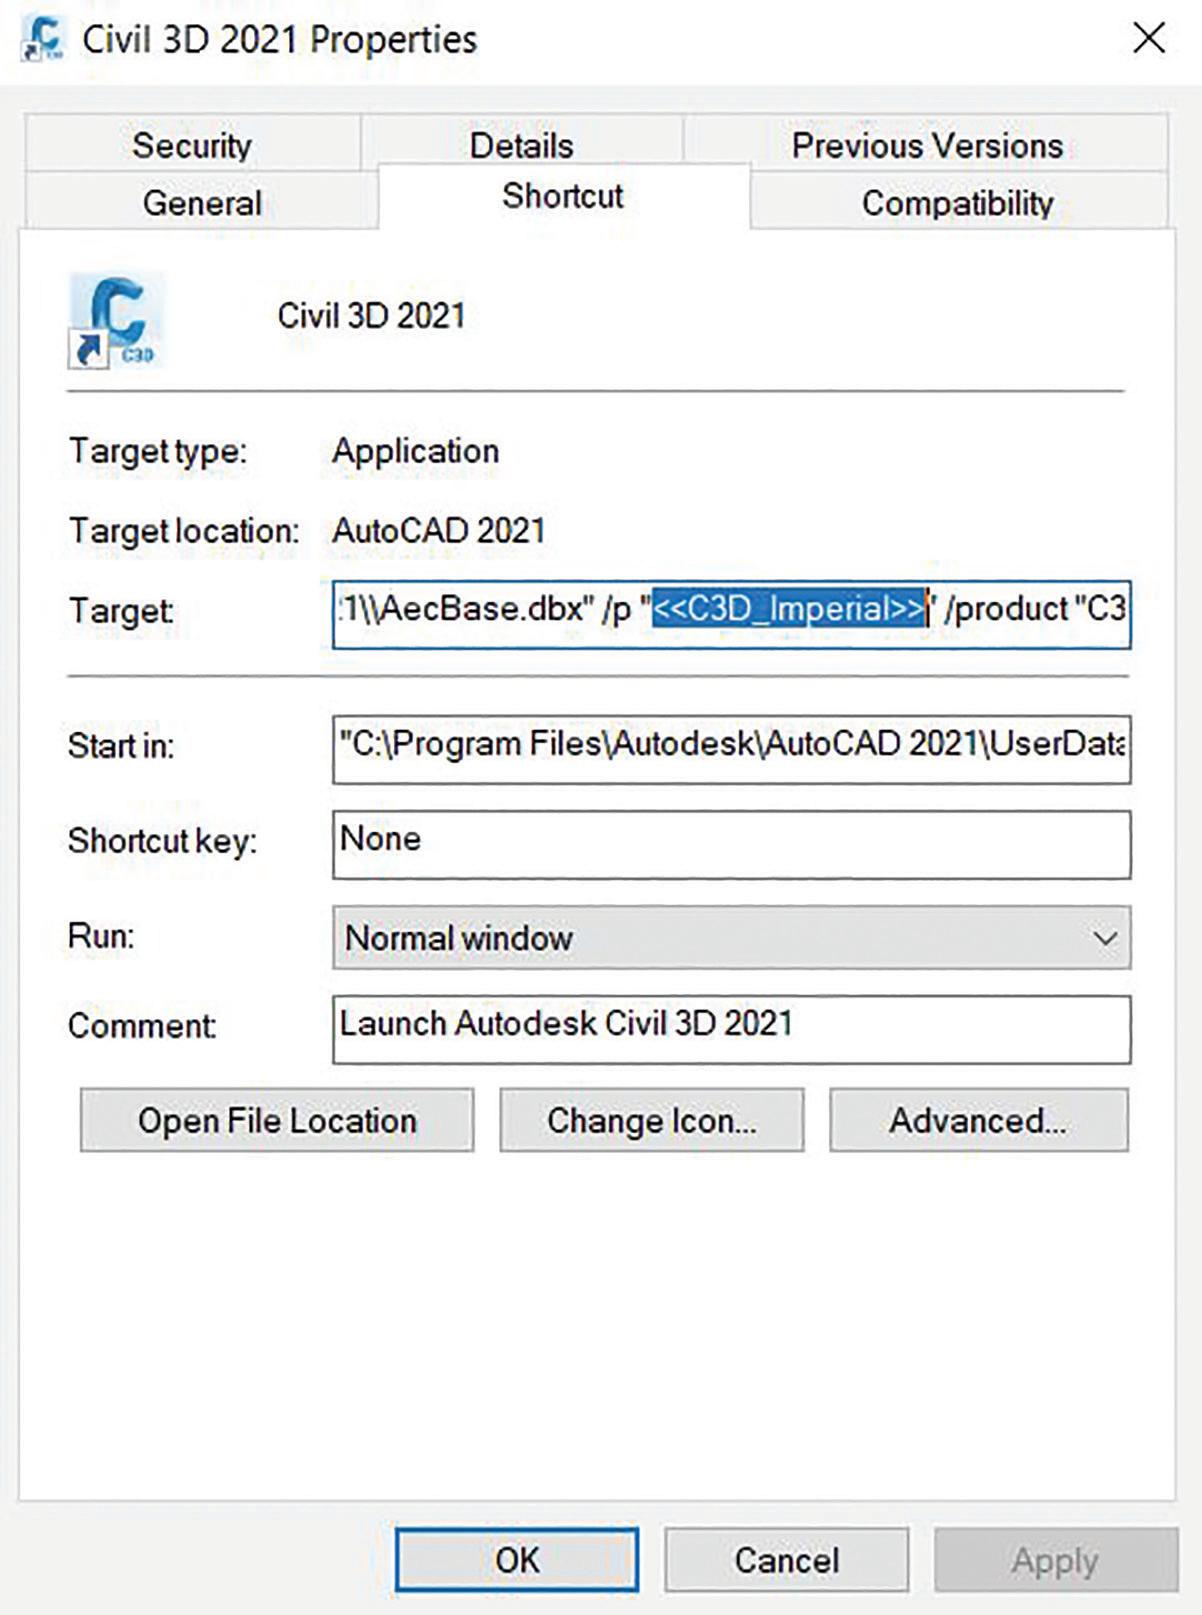
Task: Click the 'Target type:' label
Action: 157,451
